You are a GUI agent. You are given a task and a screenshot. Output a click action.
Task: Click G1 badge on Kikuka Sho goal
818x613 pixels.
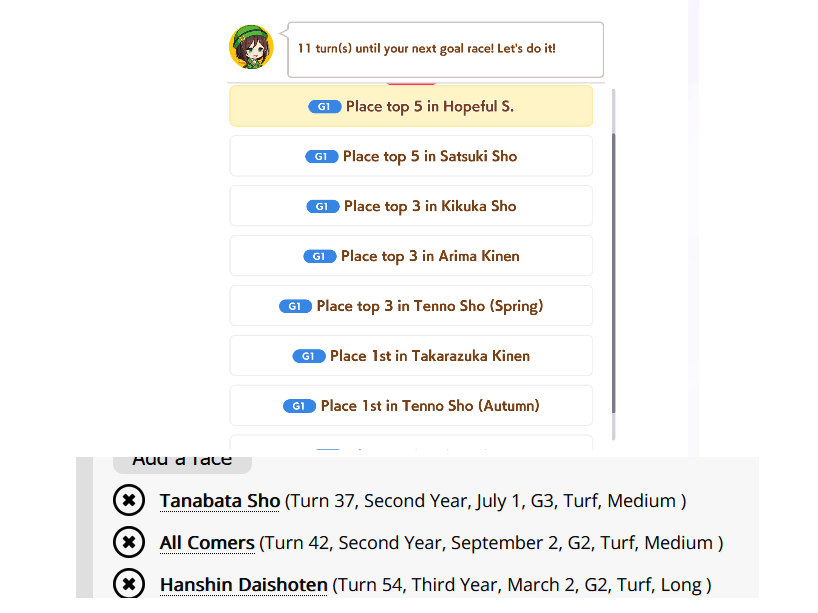322,207
